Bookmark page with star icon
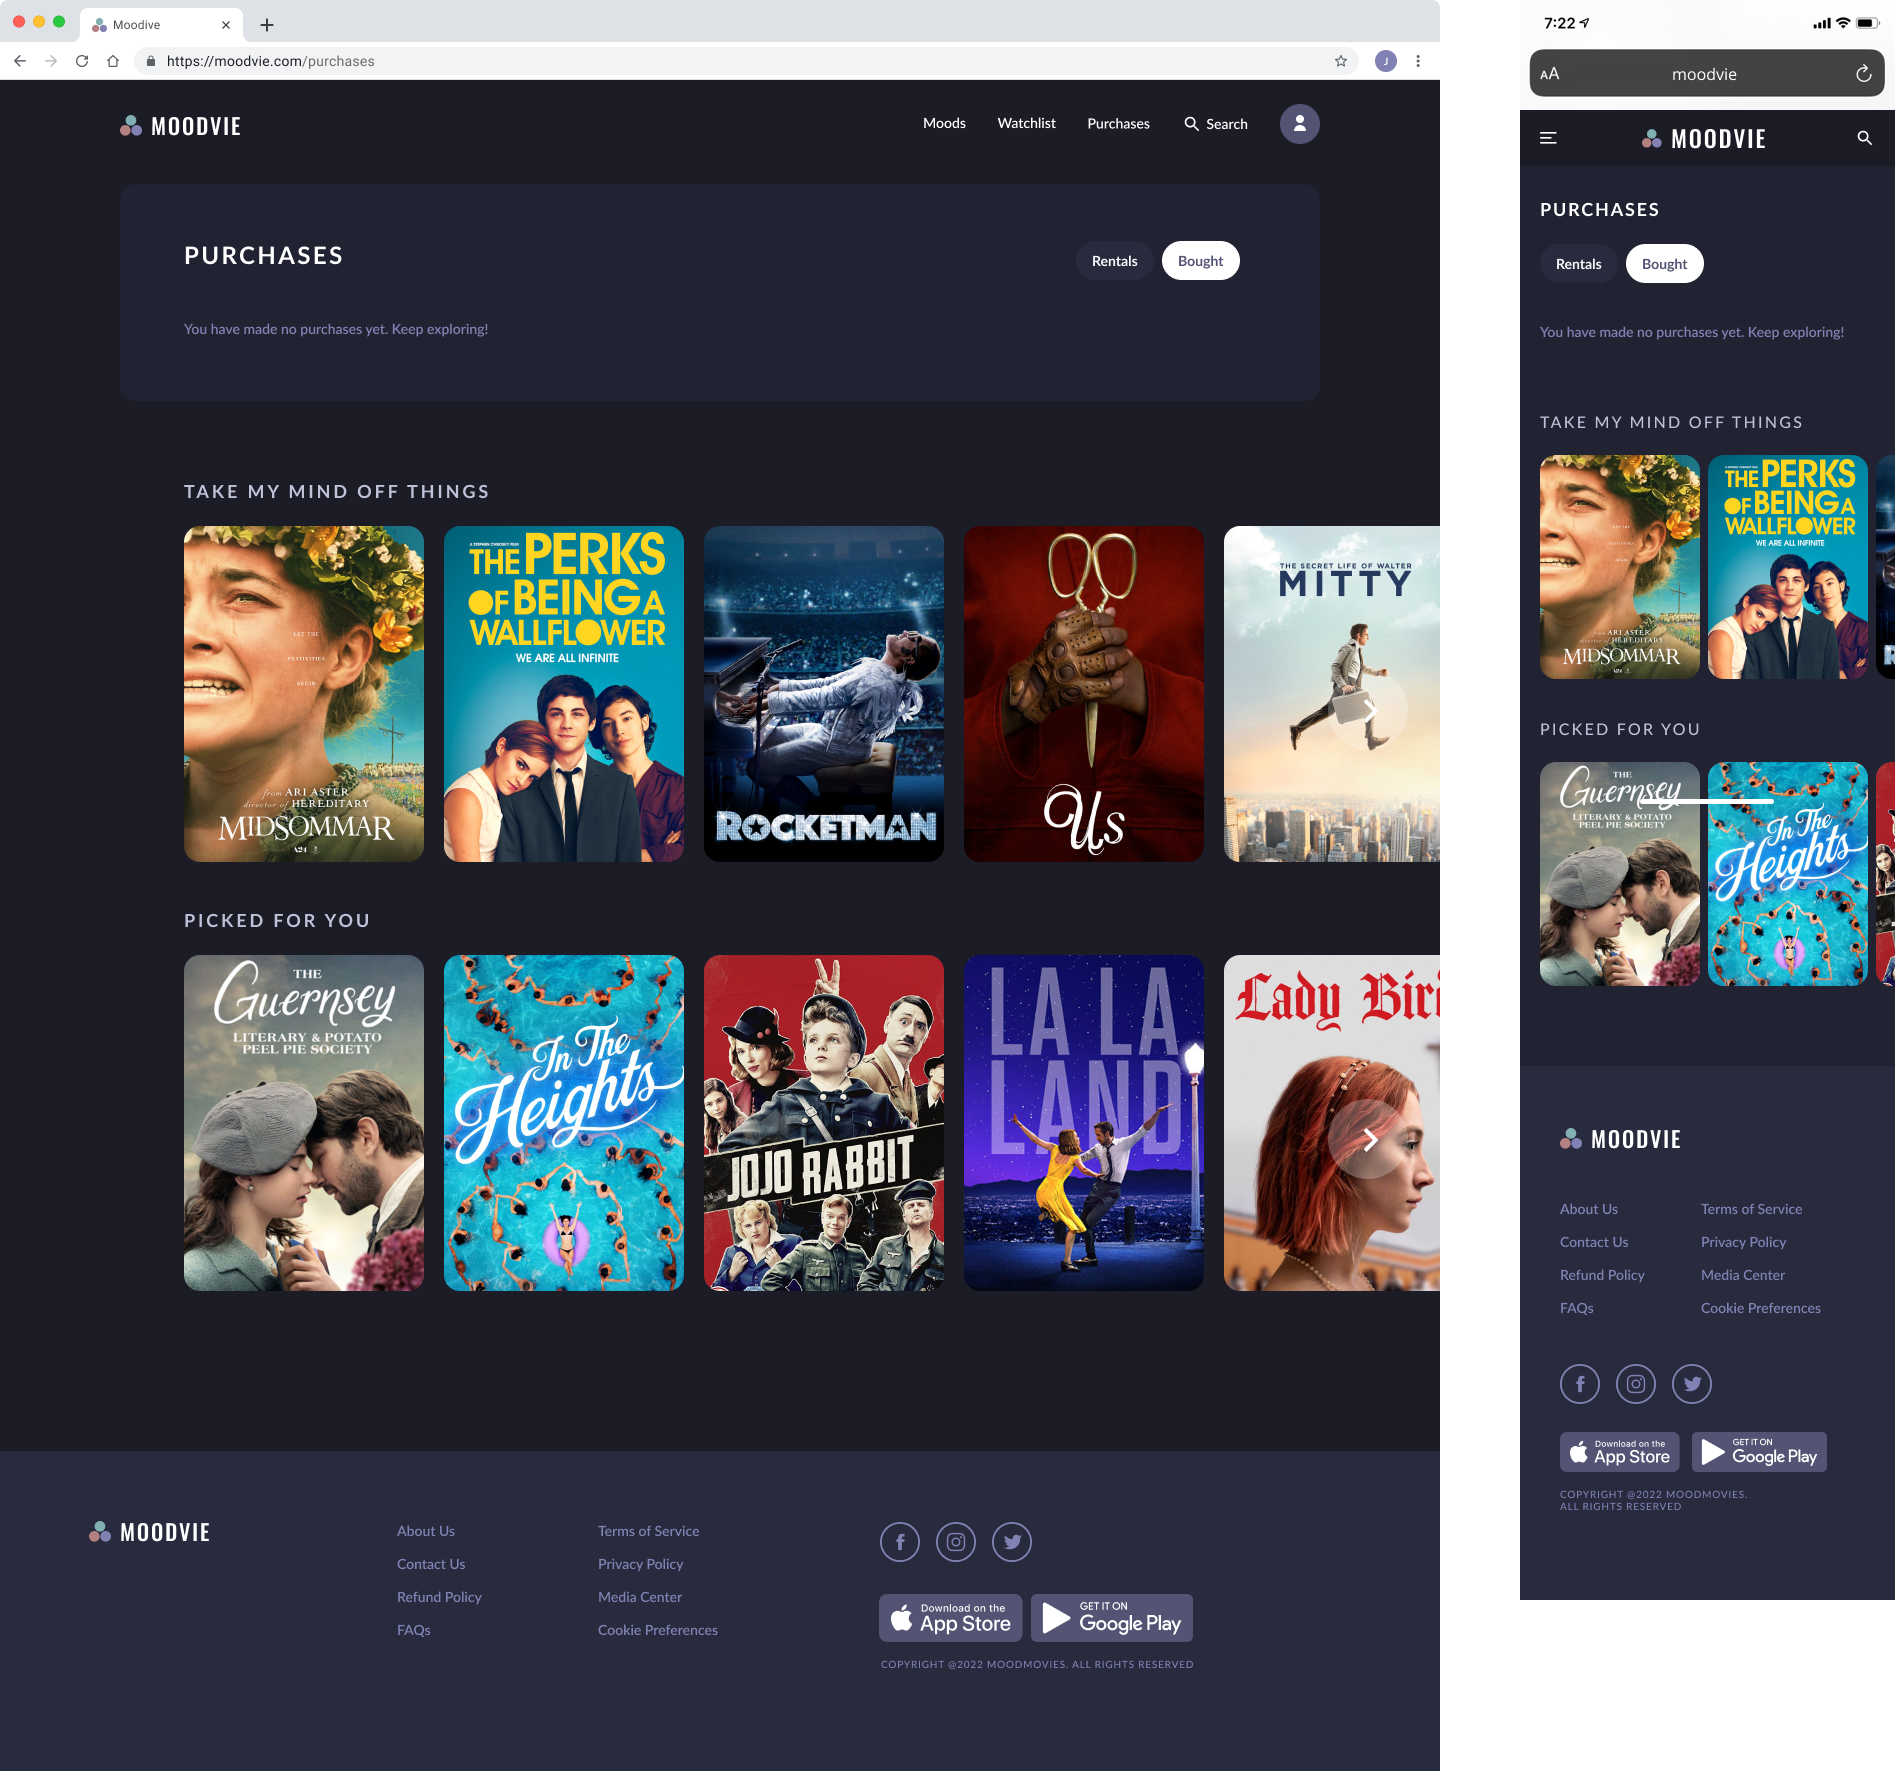1895x1771 pixels. [x=1340, y=61]
